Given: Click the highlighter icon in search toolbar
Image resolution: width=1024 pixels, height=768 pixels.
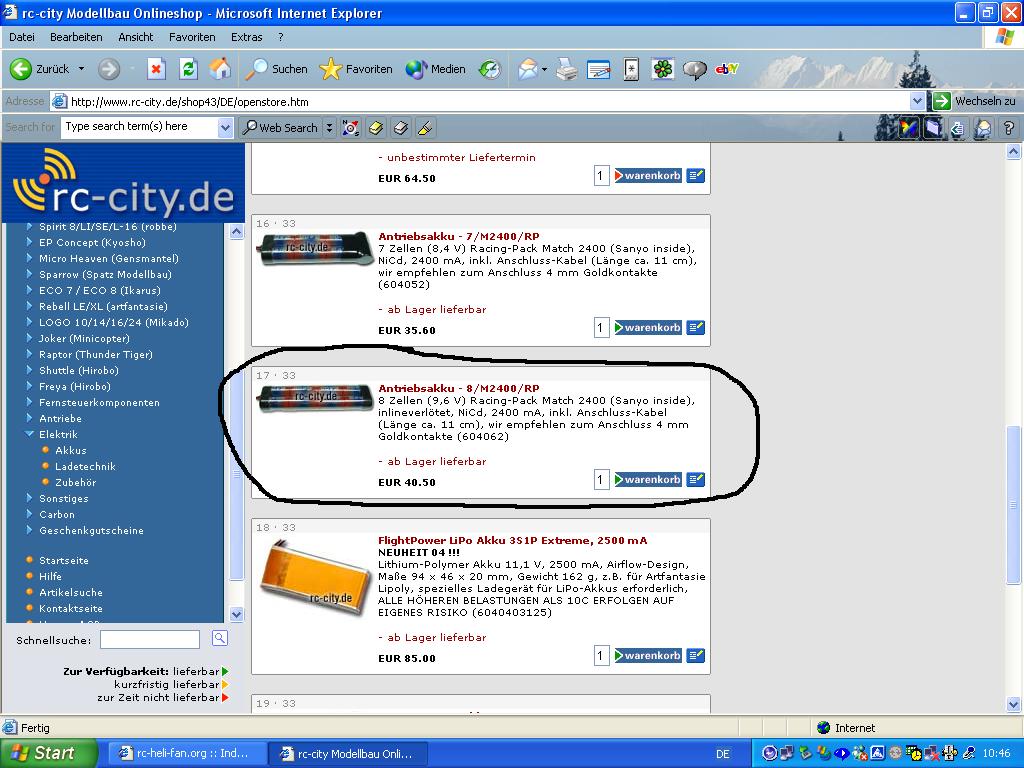Looking at the screenshot, I should click(x=425, y=128).
